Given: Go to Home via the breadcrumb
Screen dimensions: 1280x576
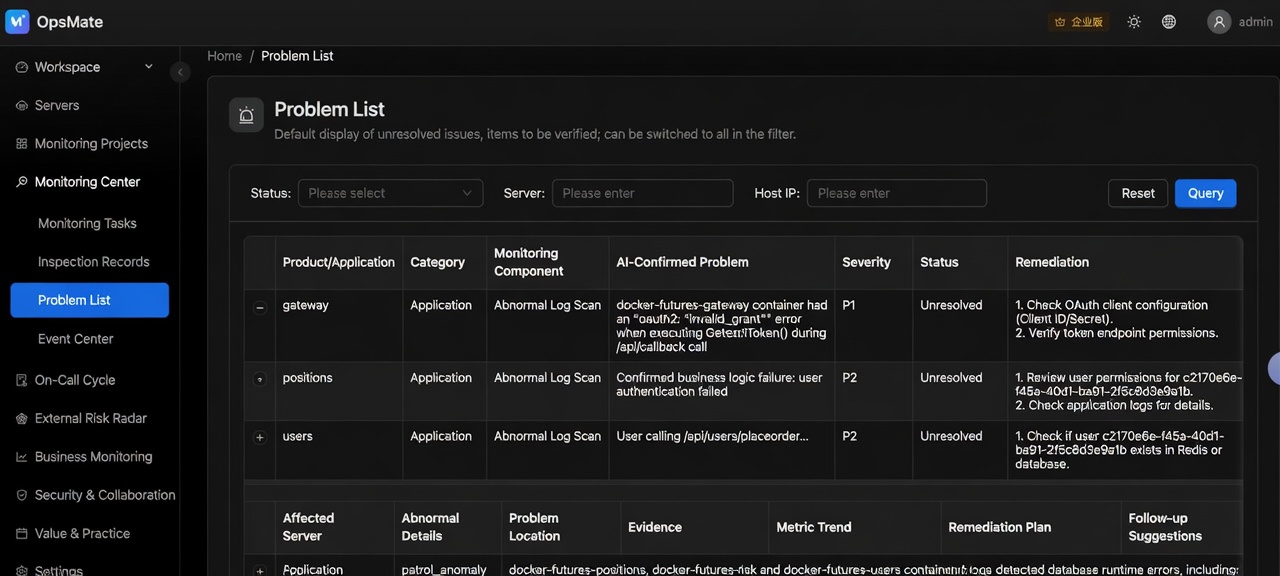Looking at the screenshot, I should pyautogui.click(x=224, y=56).
